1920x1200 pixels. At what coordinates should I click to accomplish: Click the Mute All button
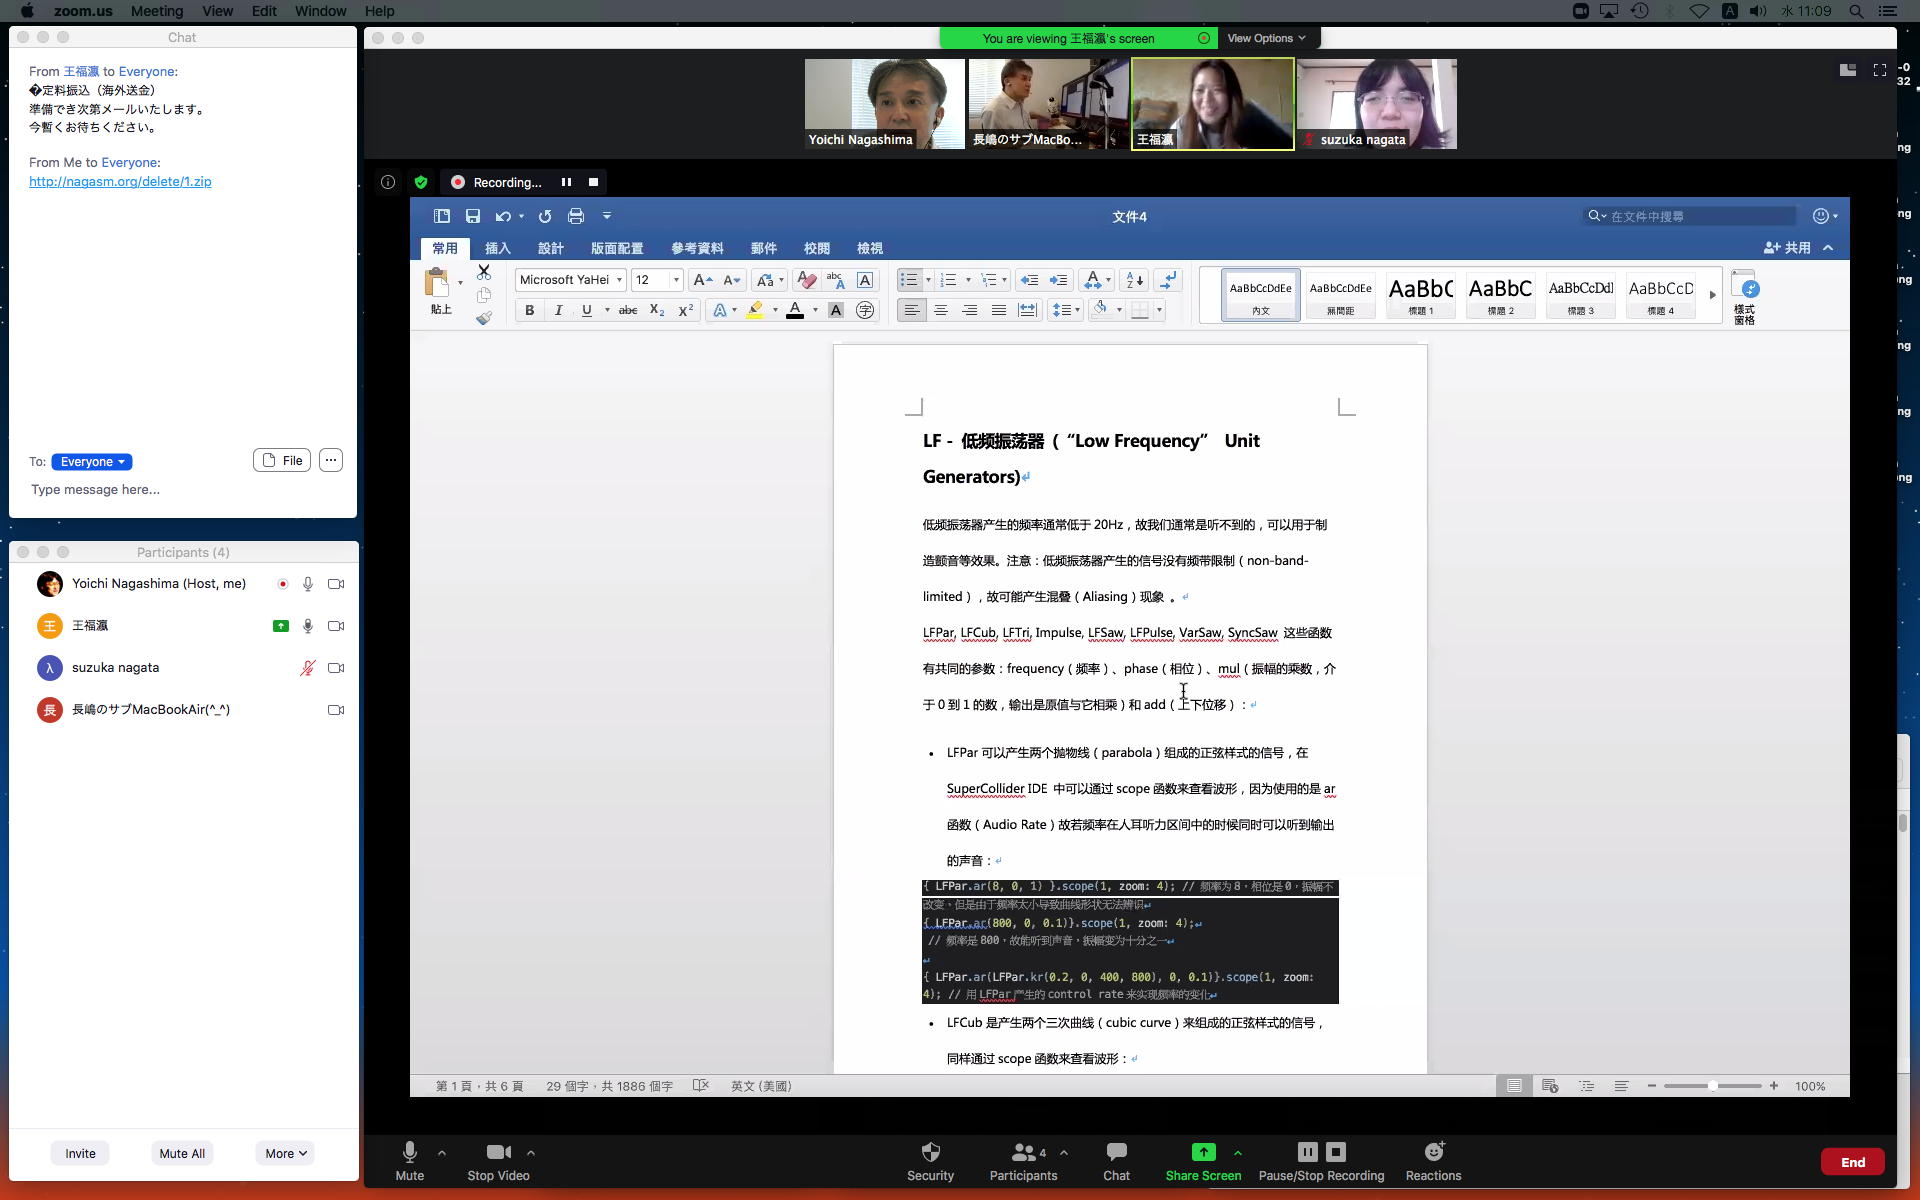click(182, 1153)
